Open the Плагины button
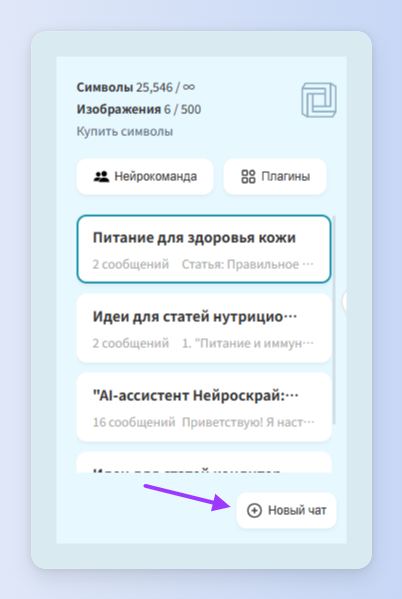 click(x=275, y=176)
